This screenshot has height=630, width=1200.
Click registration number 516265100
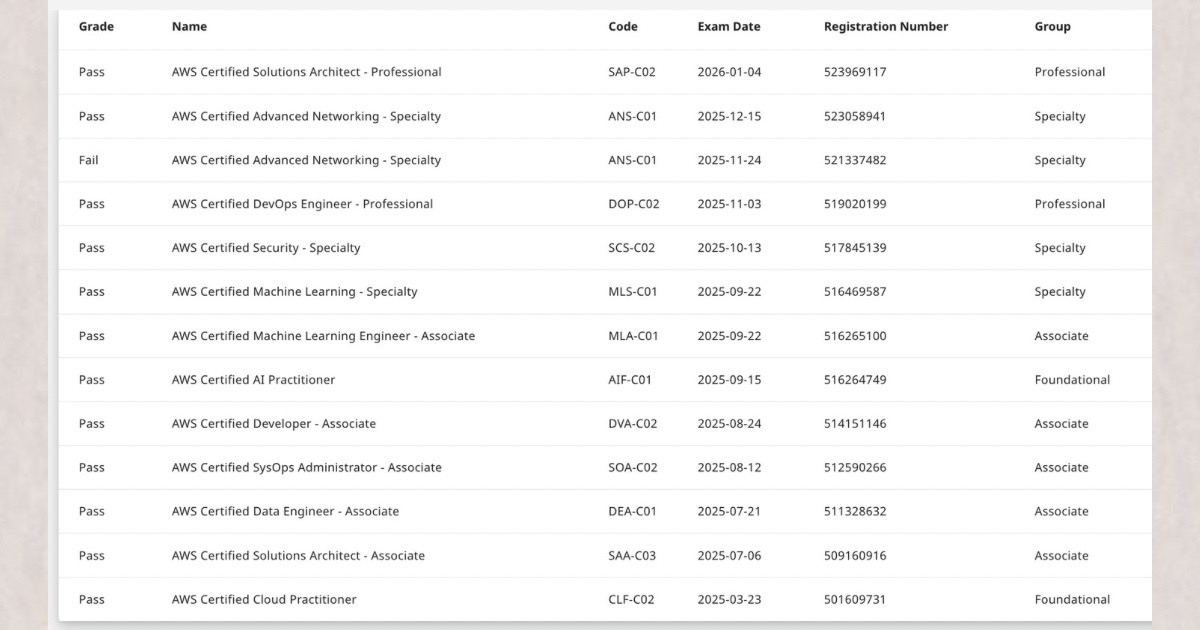click(854, 336)
